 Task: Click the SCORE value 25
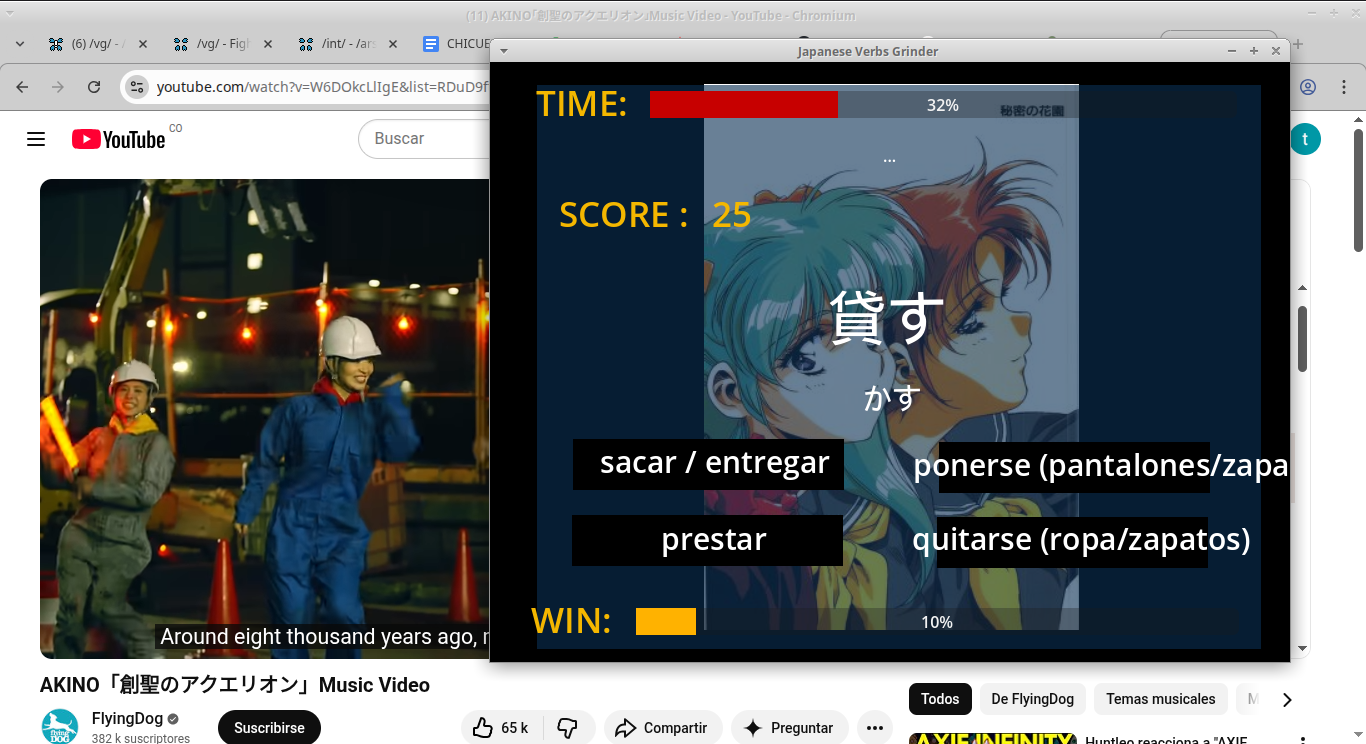[731, 215]
